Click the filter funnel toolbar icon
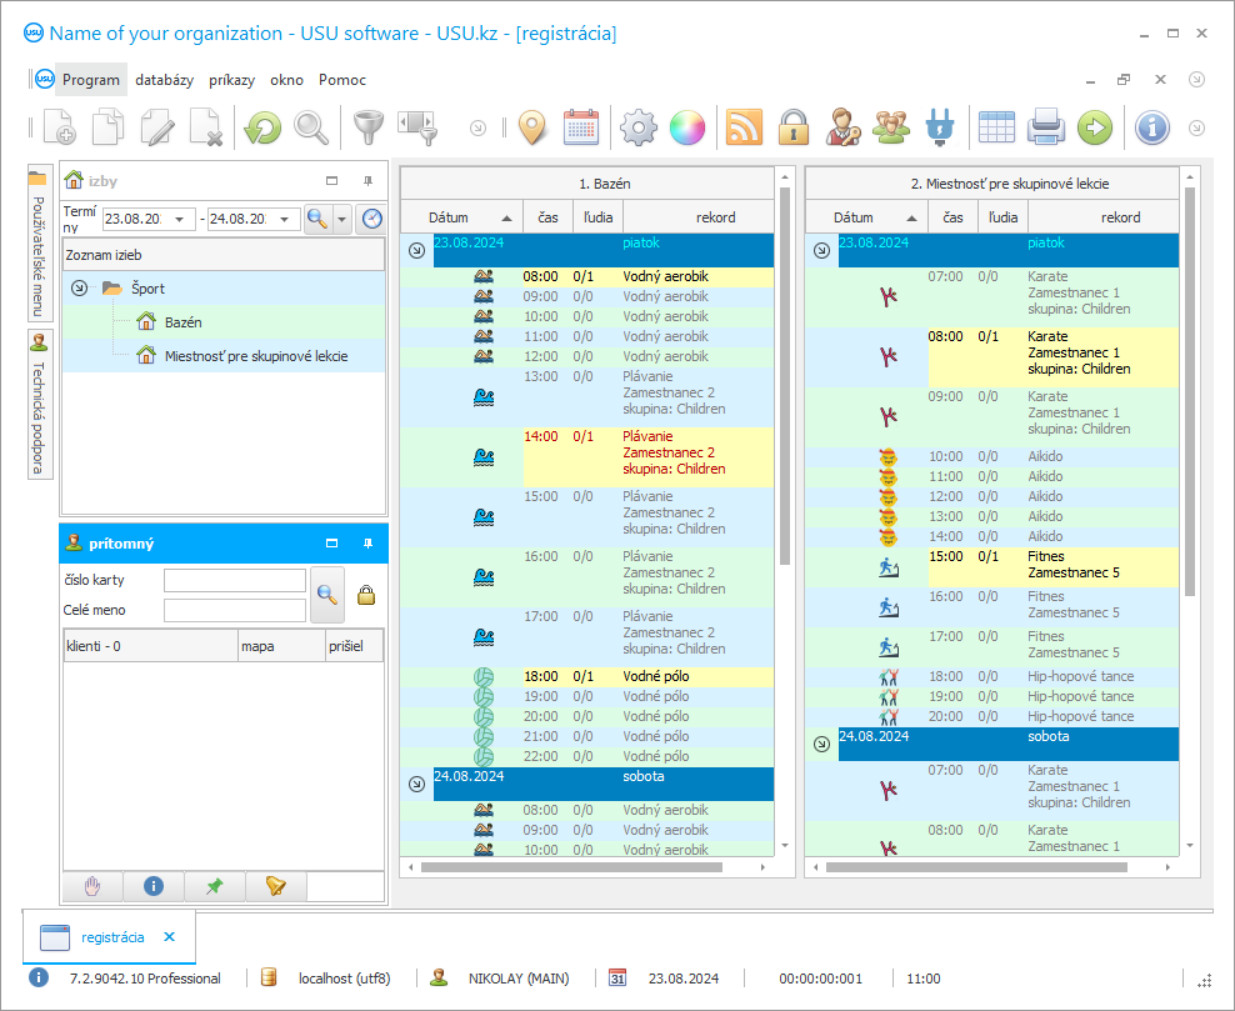Image resolution: width=1235 pixels, height=1011 pixels. pos(368,128)
